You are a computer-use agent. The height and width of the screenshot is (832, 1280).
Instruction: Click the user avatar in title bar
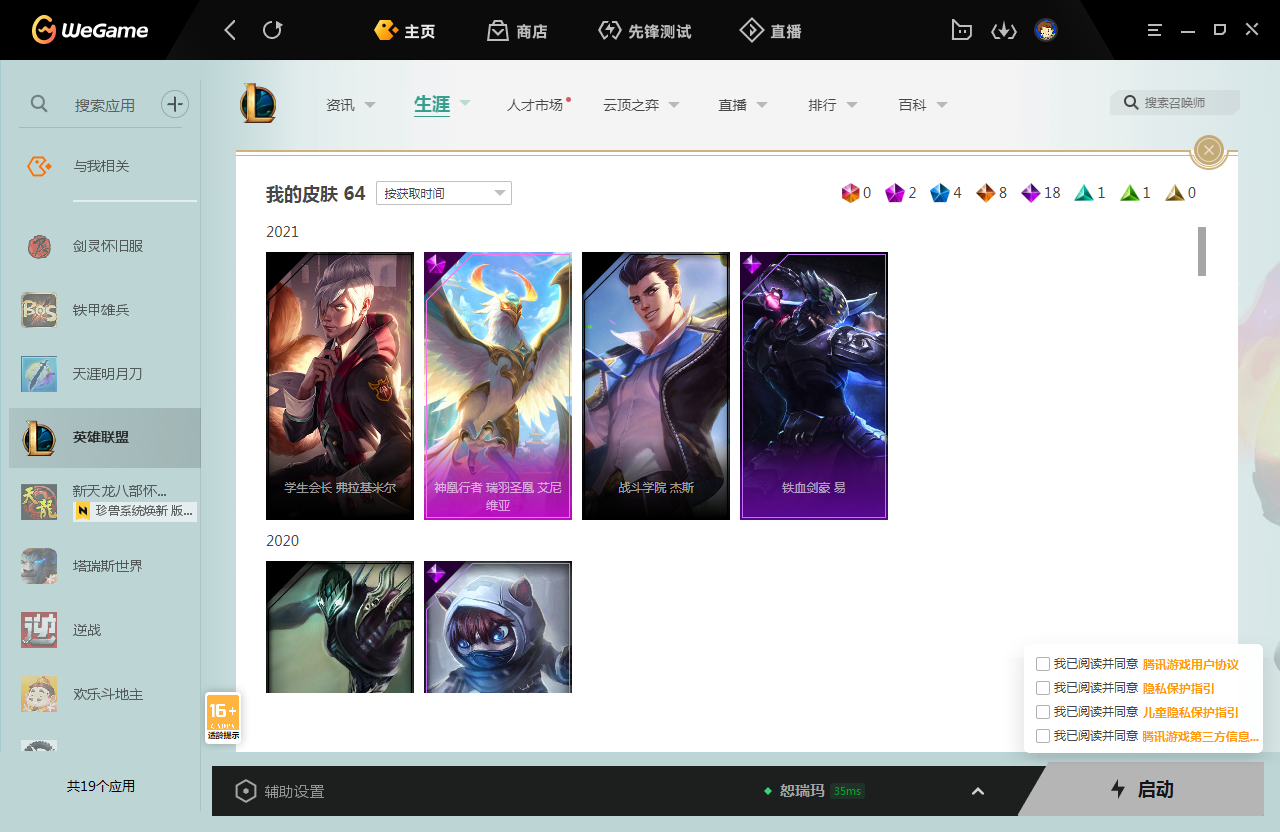click(1046, 30)
